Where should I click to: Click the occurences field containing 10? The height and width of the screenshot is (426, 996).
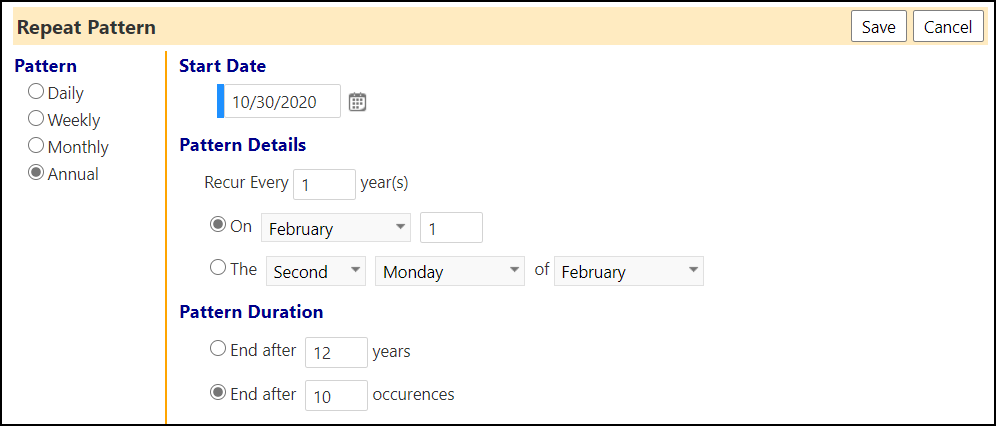point(337,396)
